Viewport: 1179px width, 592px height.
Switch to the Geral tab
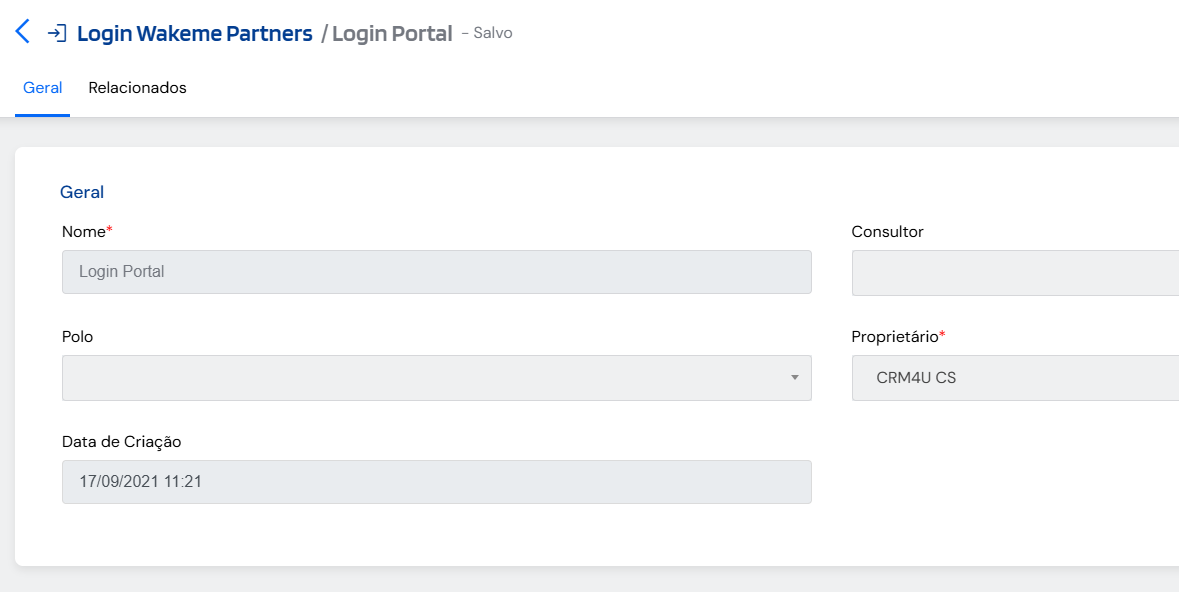(x=42, y=88)
